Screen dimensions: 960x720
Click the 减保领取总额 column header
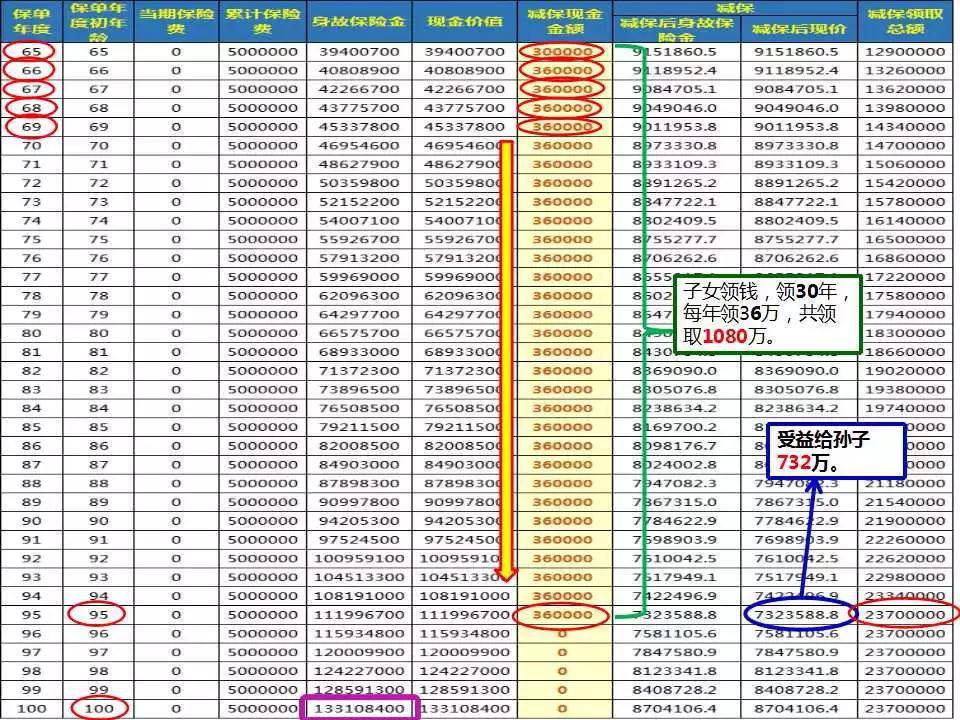907,21
